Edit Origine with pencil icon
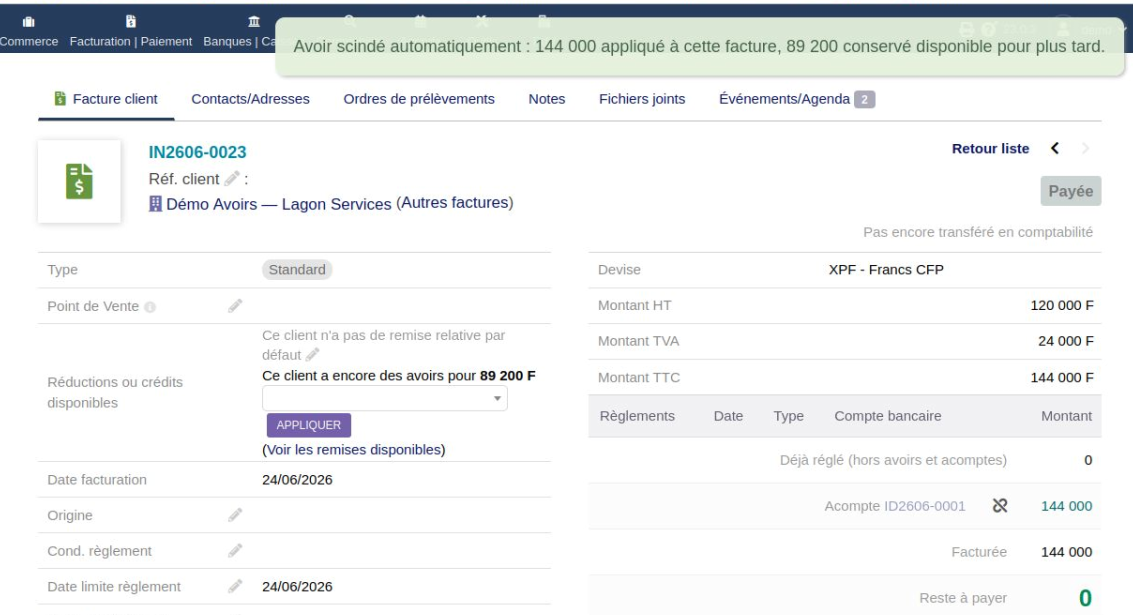 point(235,515)
